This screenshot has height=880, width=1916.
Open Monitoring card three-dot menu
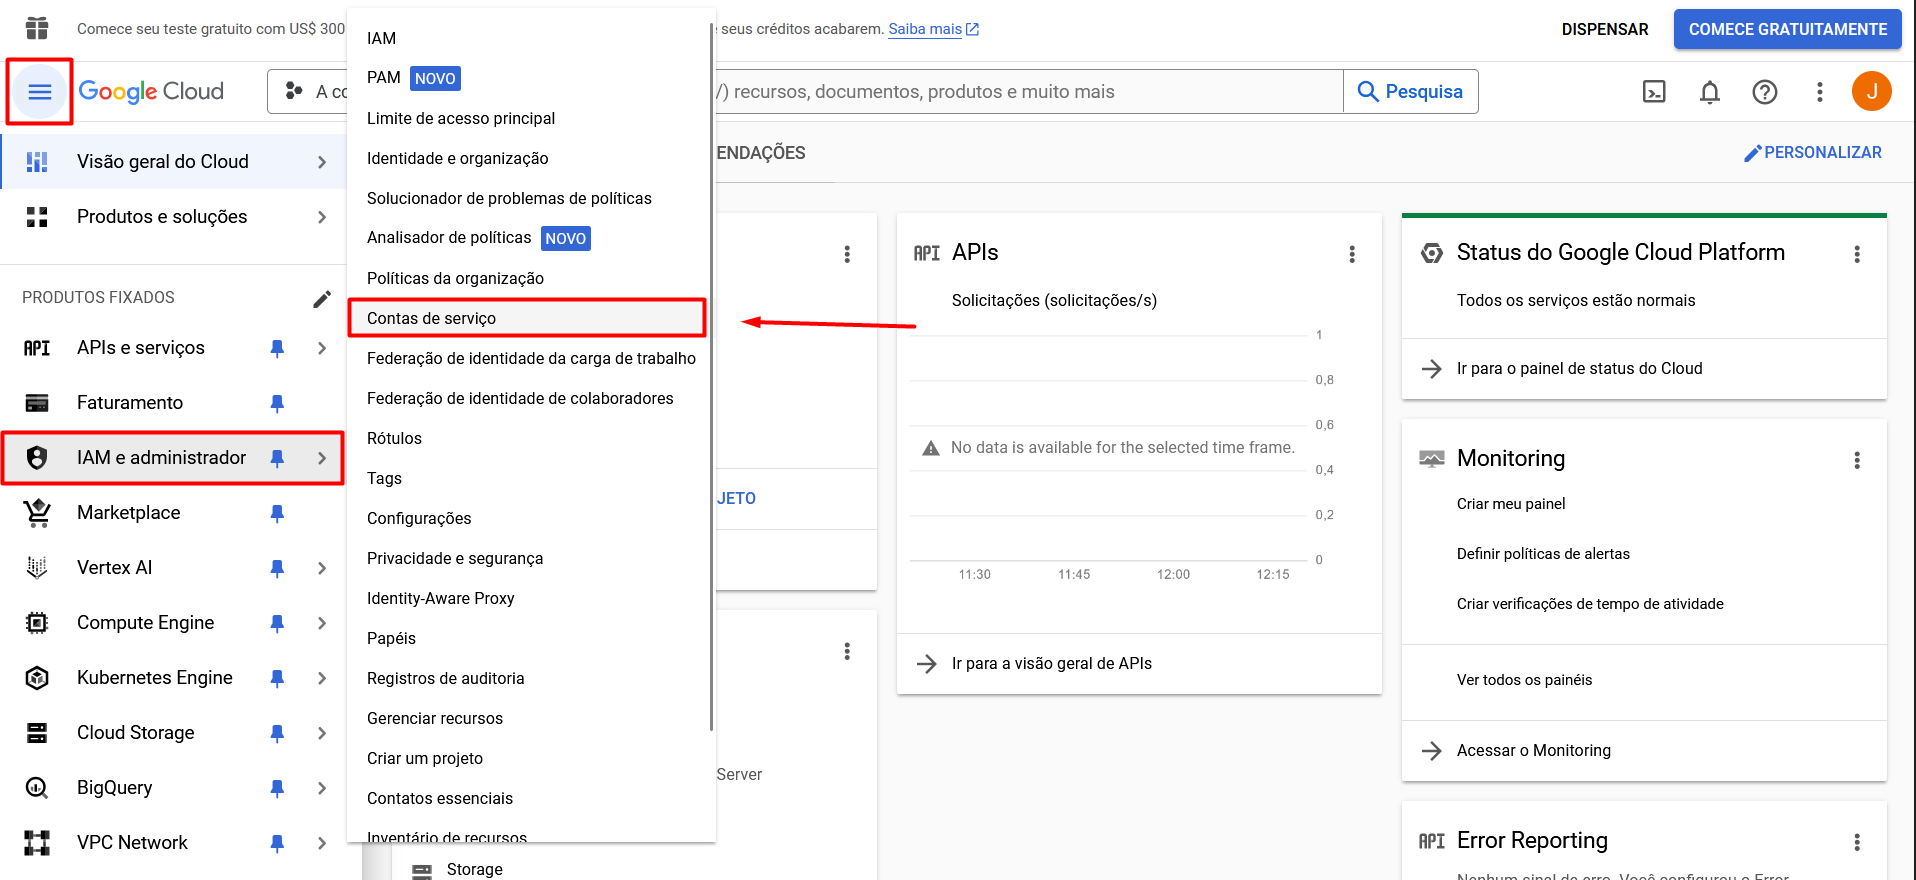click(x=1857, y=460)
